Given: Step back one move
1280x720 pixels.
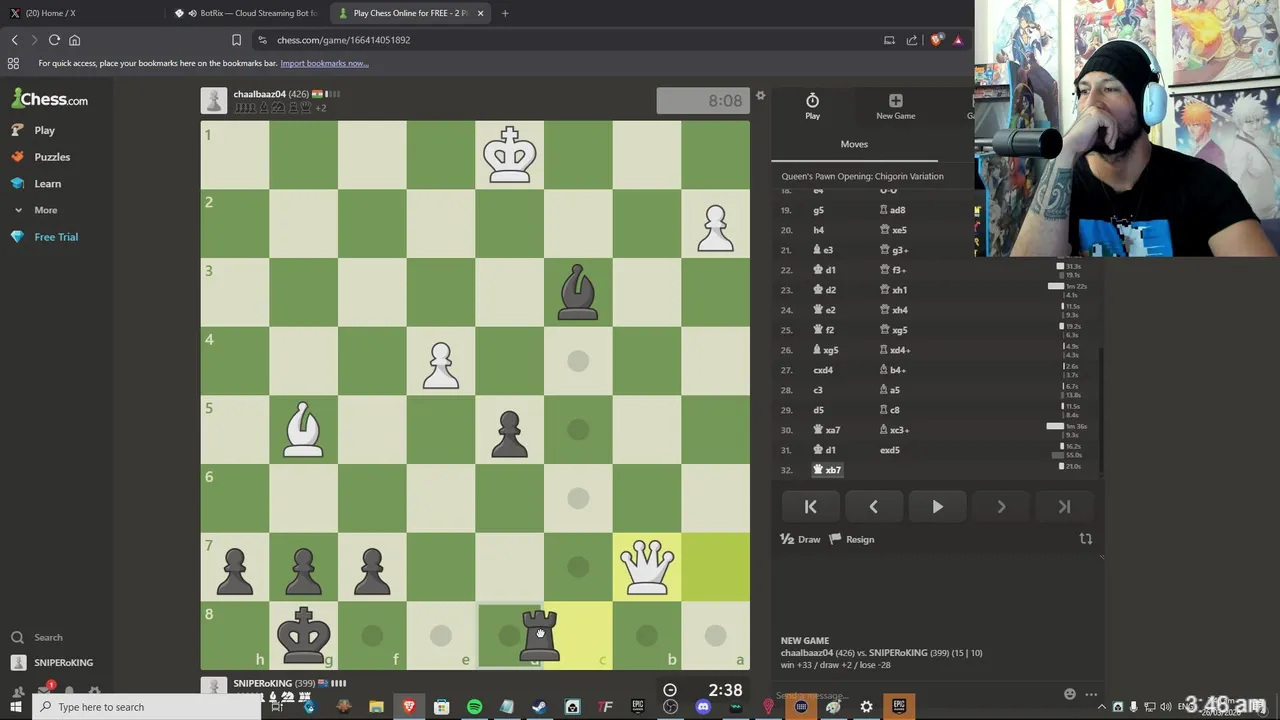Looking at the screenshot, I should click(873, 507).
